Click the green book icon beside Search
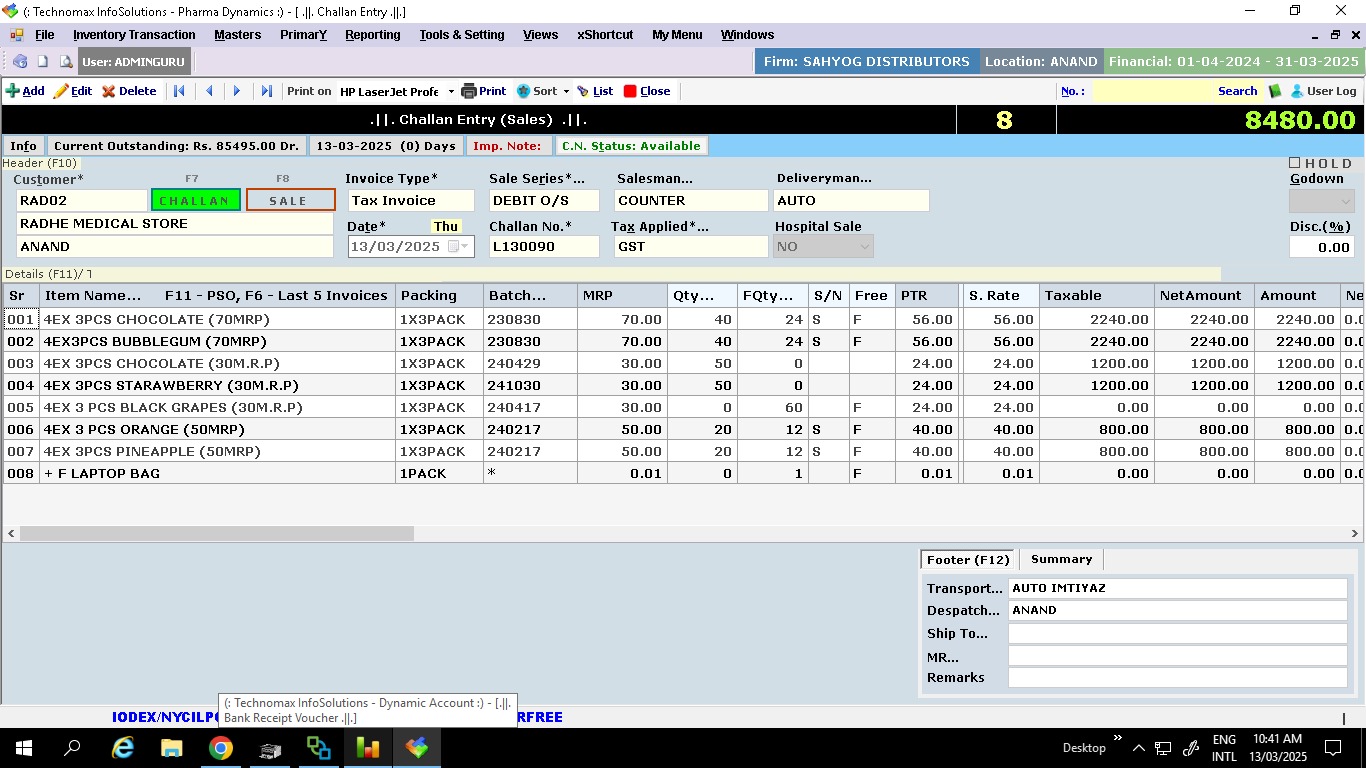The height and width of the screenshot is (768, 1366). tap(1275, 91)
